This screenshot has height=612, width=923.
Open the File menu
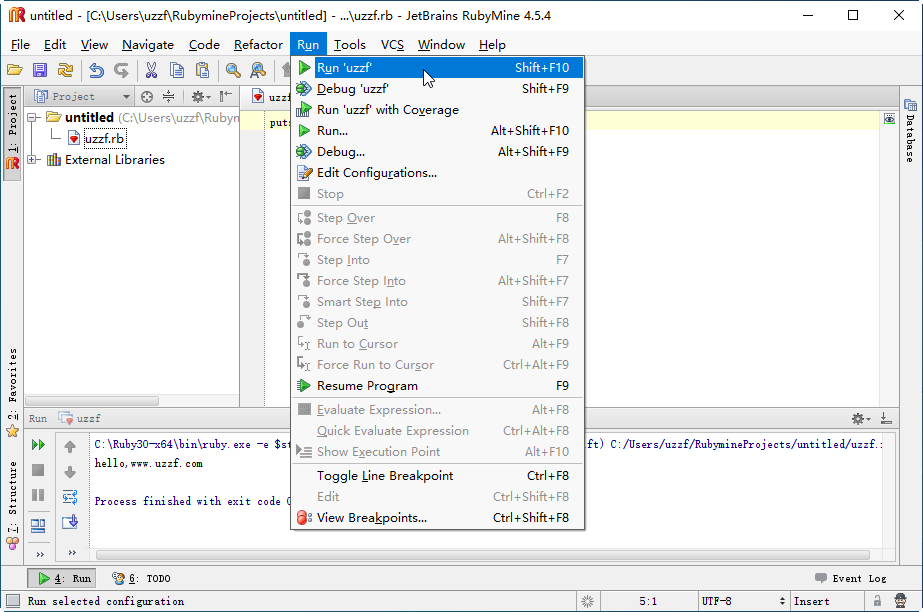20,45
